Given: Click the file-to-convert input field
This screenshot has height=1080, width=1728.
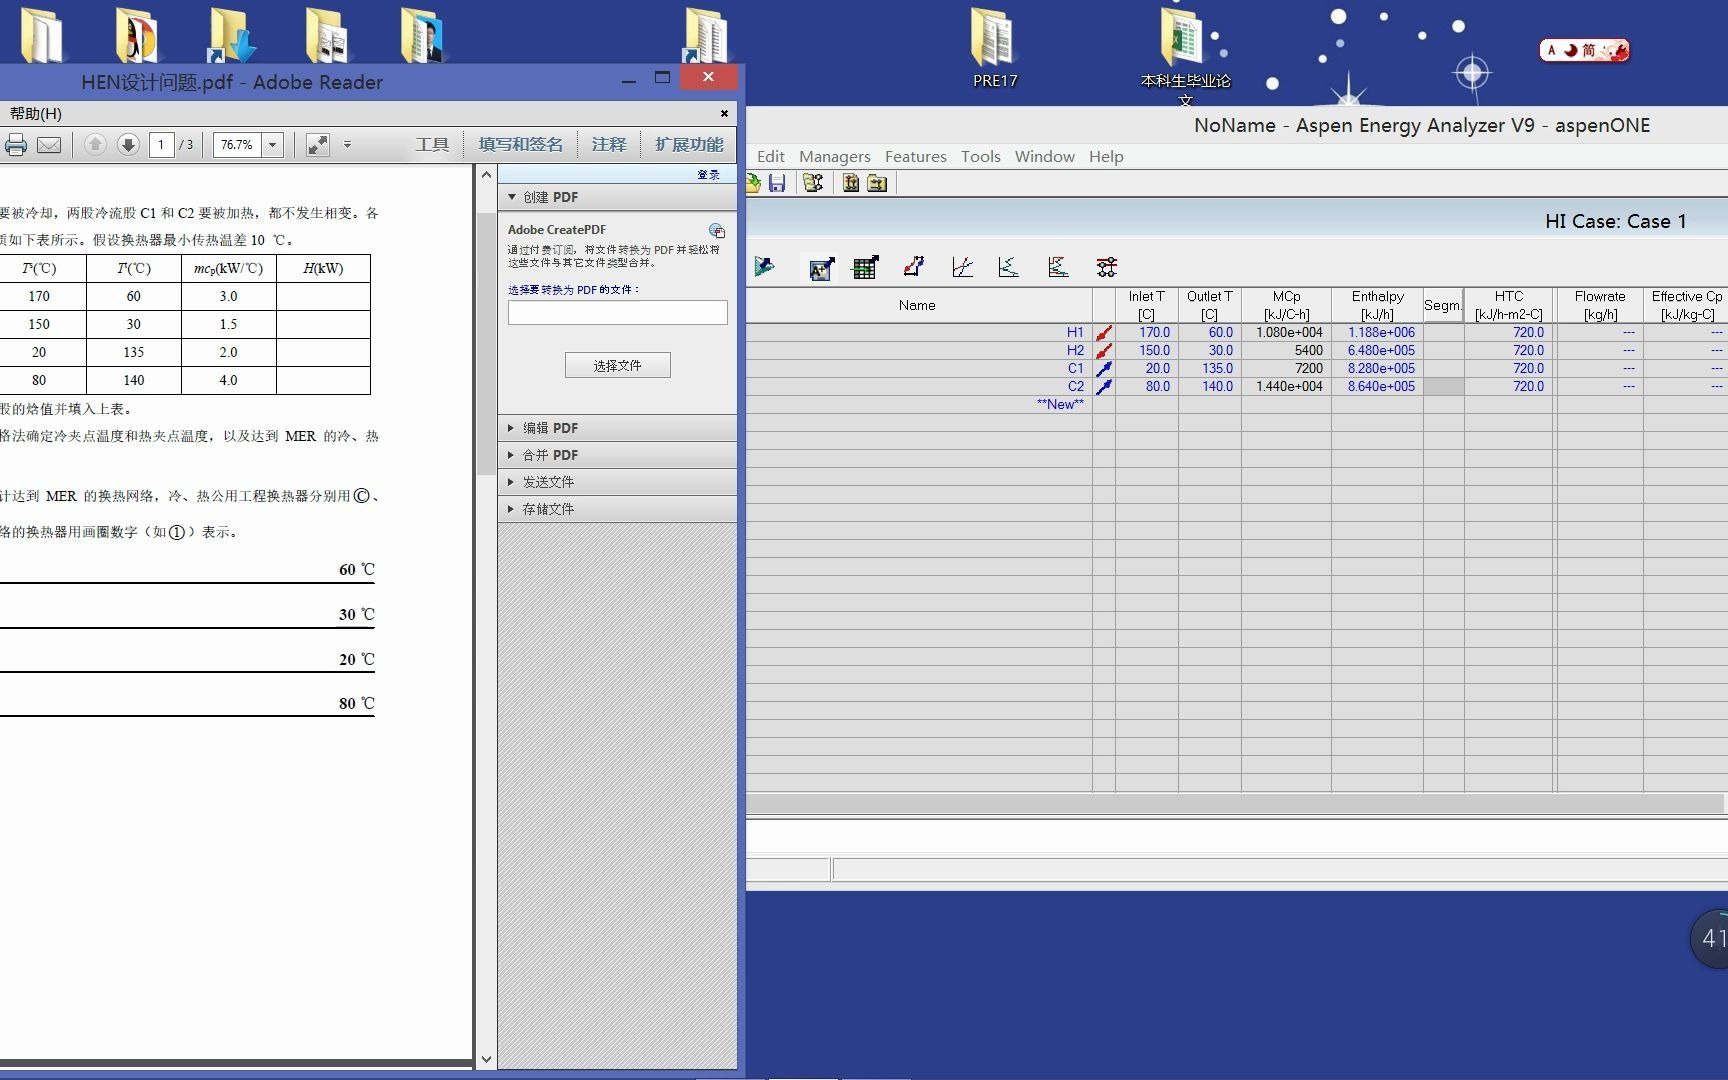Looking at the screenshot, I should 617,312.
